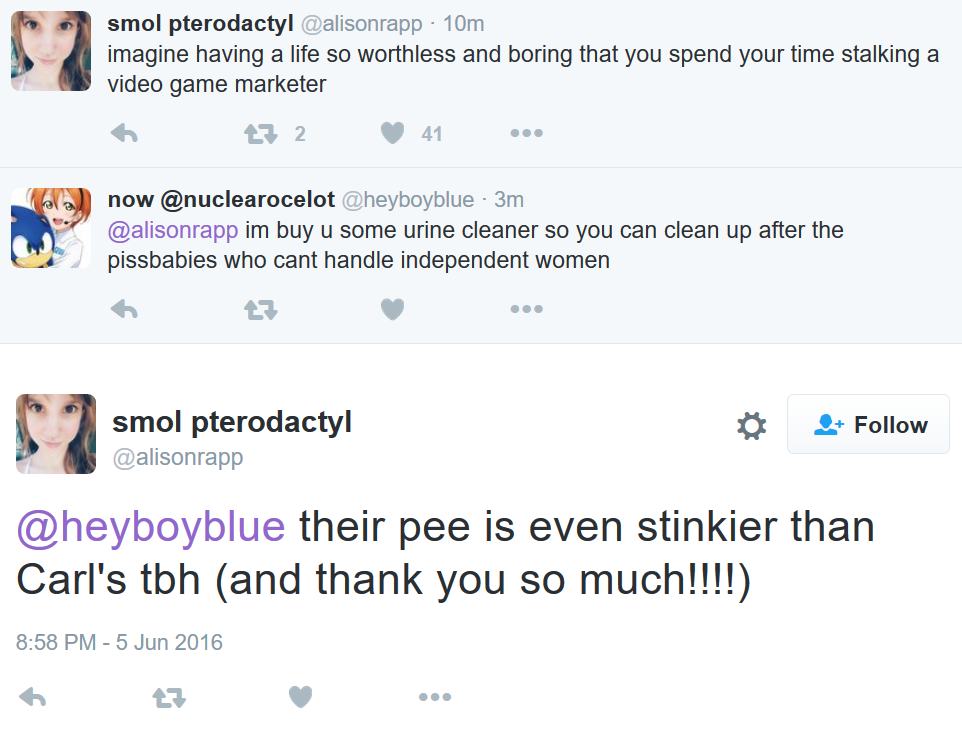Like heyboyblue's urine cleaner tweet
The height and width of the screenshot is (730, 962).
coord(393,310)
